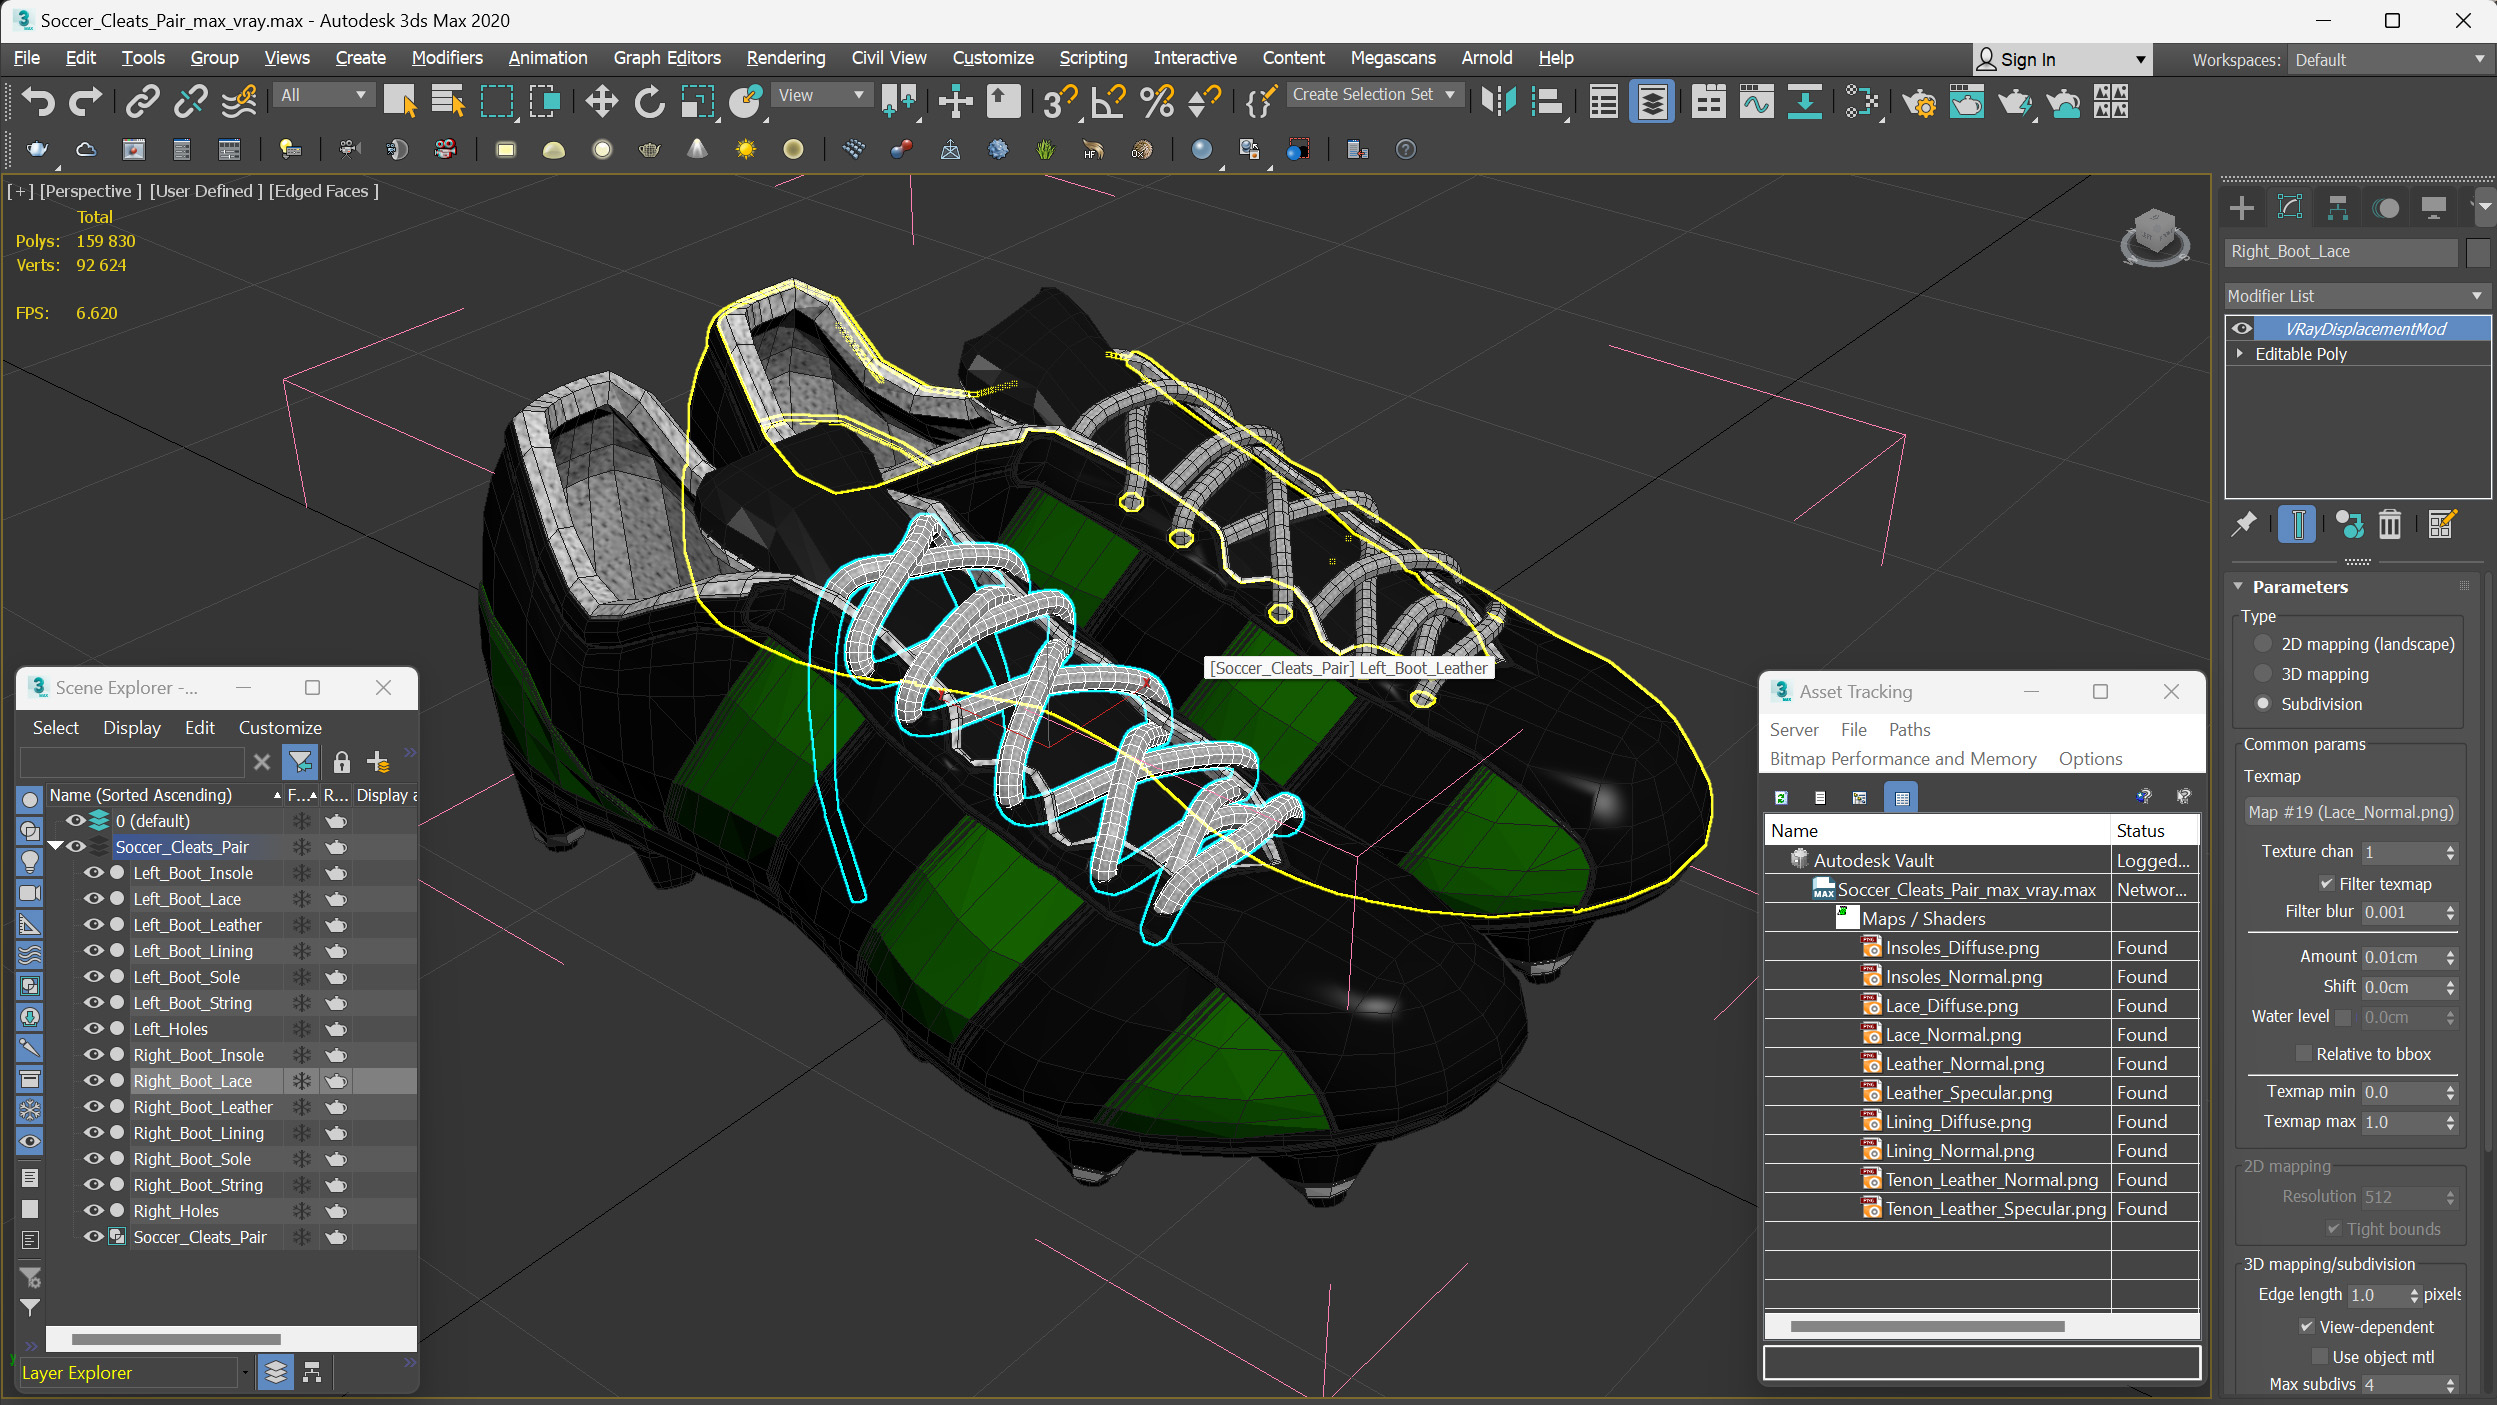
Task: Open the Modifier List dropdown
Action: [2355, 296]
